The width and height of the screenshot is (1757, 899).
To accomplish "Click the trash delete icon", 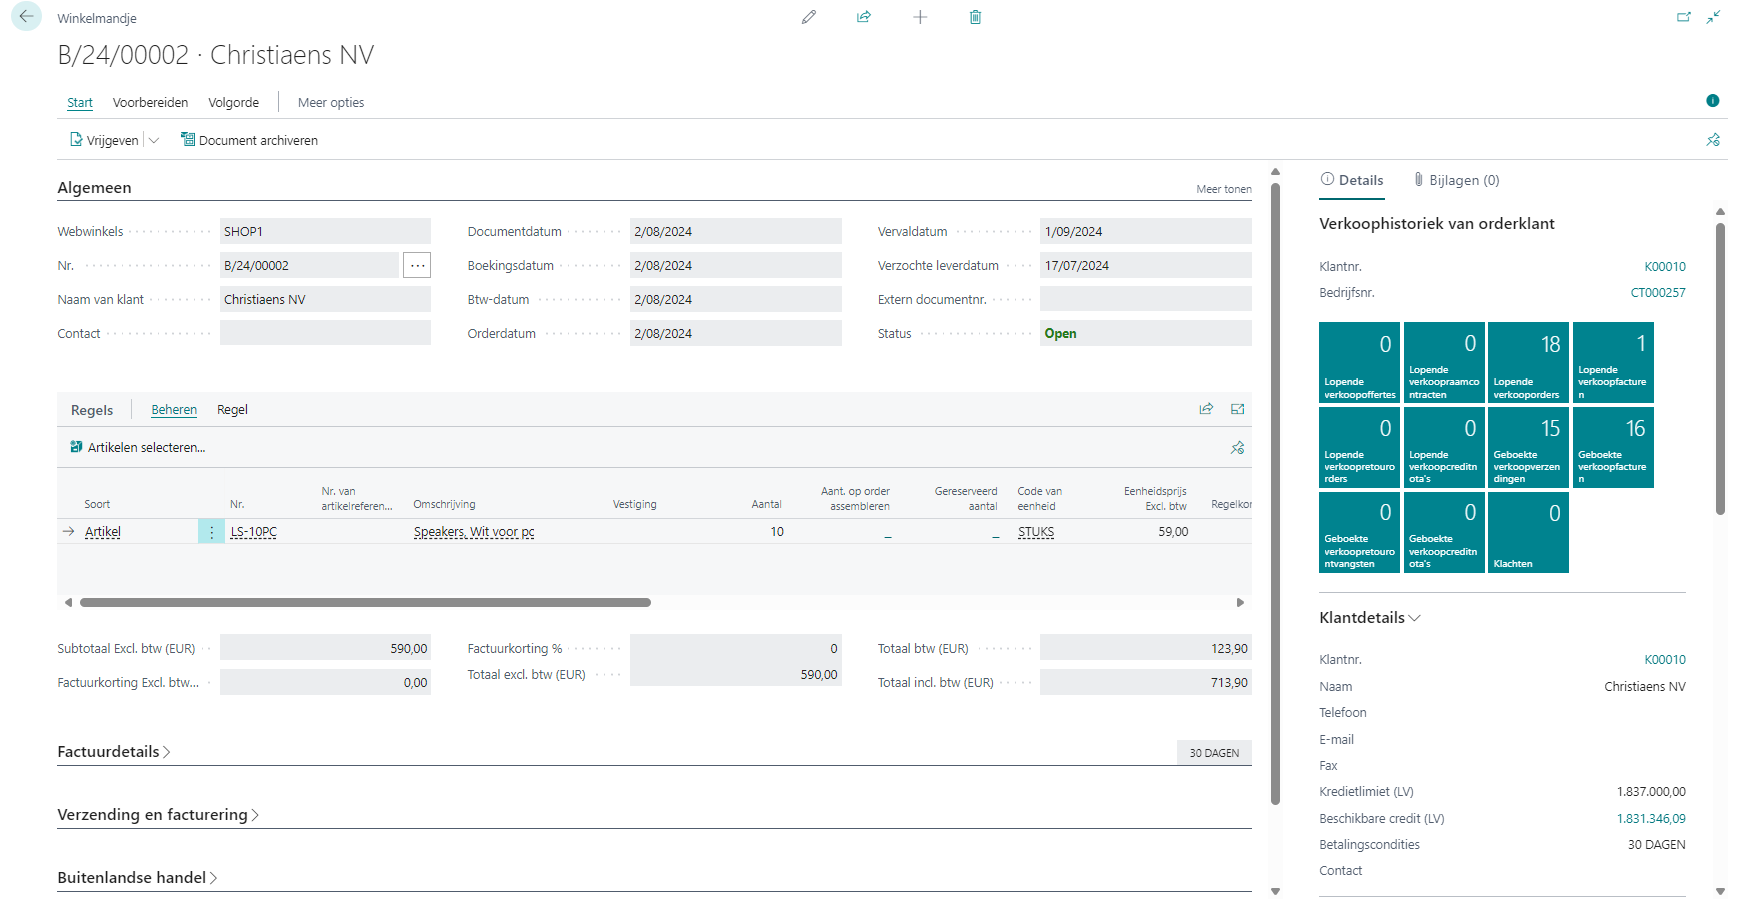I will click(x=975, y=17).
